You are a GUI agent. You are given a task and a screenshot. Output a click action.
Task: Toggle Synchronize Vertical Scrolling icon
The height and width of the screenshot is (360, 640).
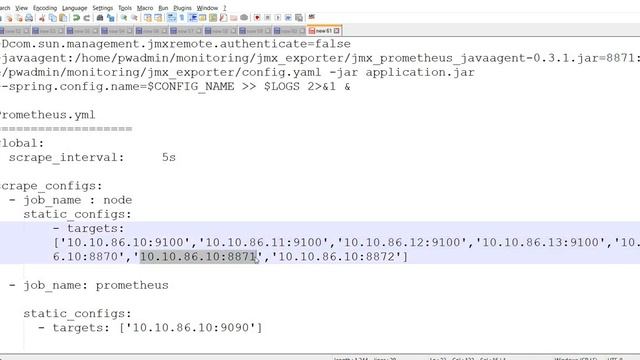147,18
